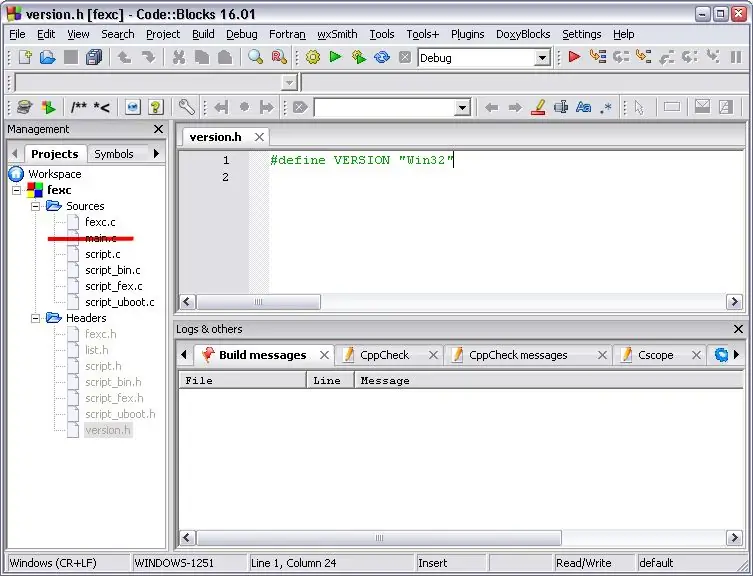
Task: Click the clear search field icon
Action: [x=300, y=107]
